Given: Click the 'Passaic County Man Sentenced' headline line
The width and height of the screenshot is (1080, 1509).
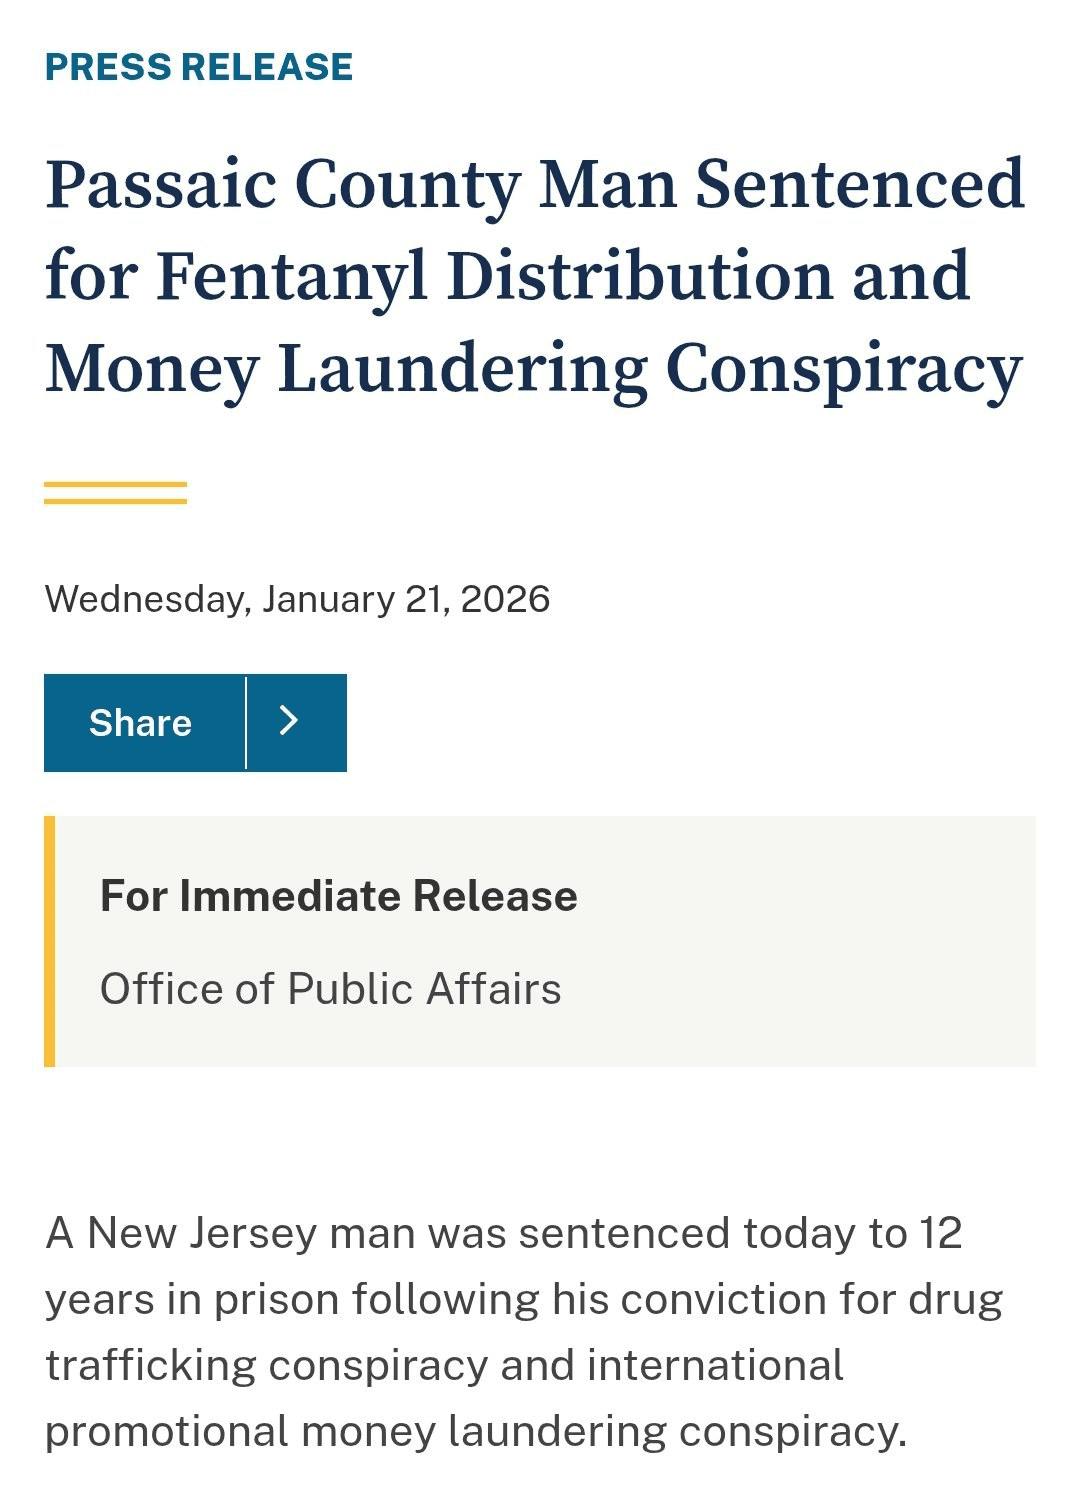Looking at the screenshot, I should pos(535,185).
